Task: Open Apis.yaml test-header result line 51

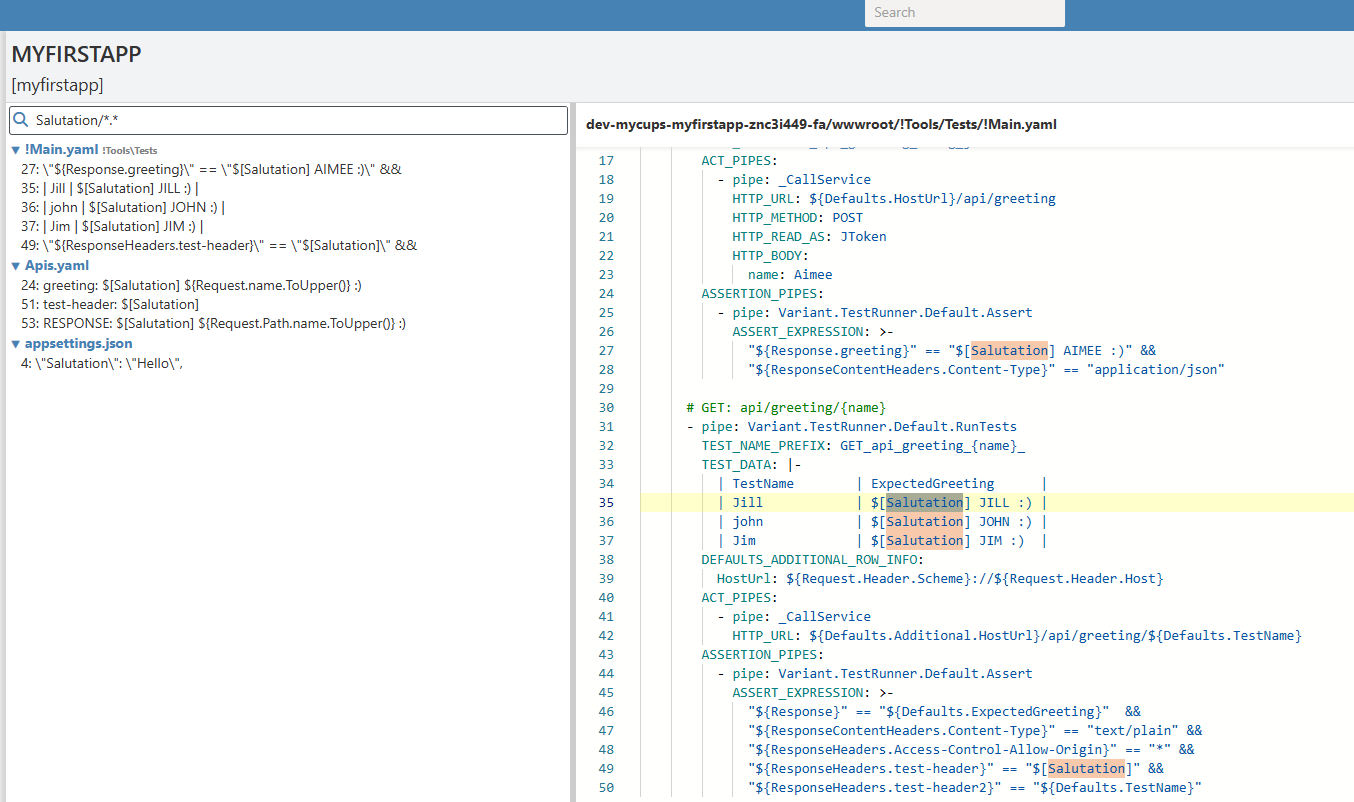Action: point(109,305)
